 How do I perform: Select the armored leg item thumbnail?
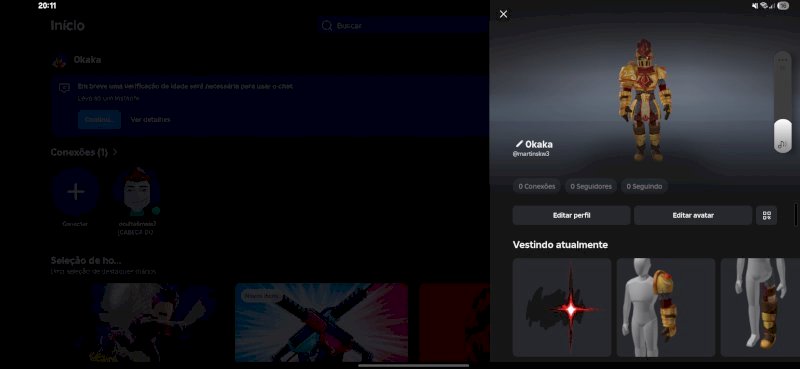[760, 307]
